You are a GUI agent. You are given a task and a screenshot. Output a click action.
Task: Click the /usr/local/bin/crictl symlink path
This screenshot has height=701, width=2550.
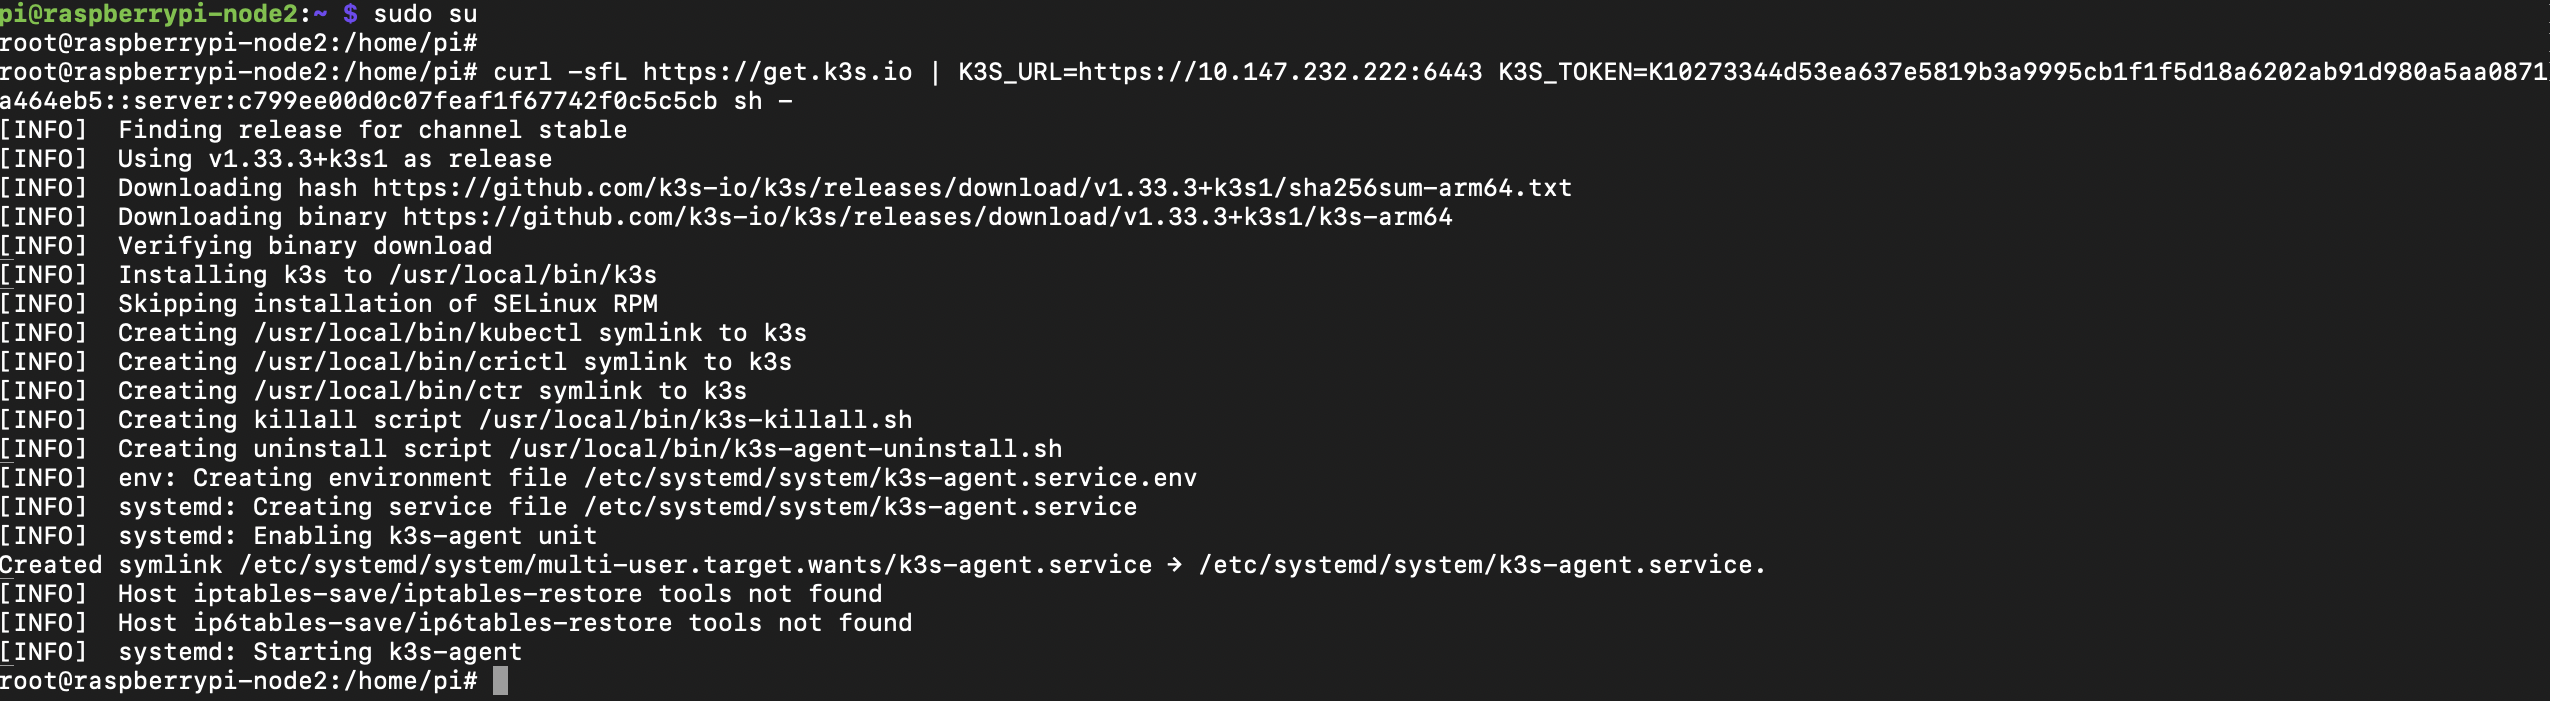click(410, 362)
